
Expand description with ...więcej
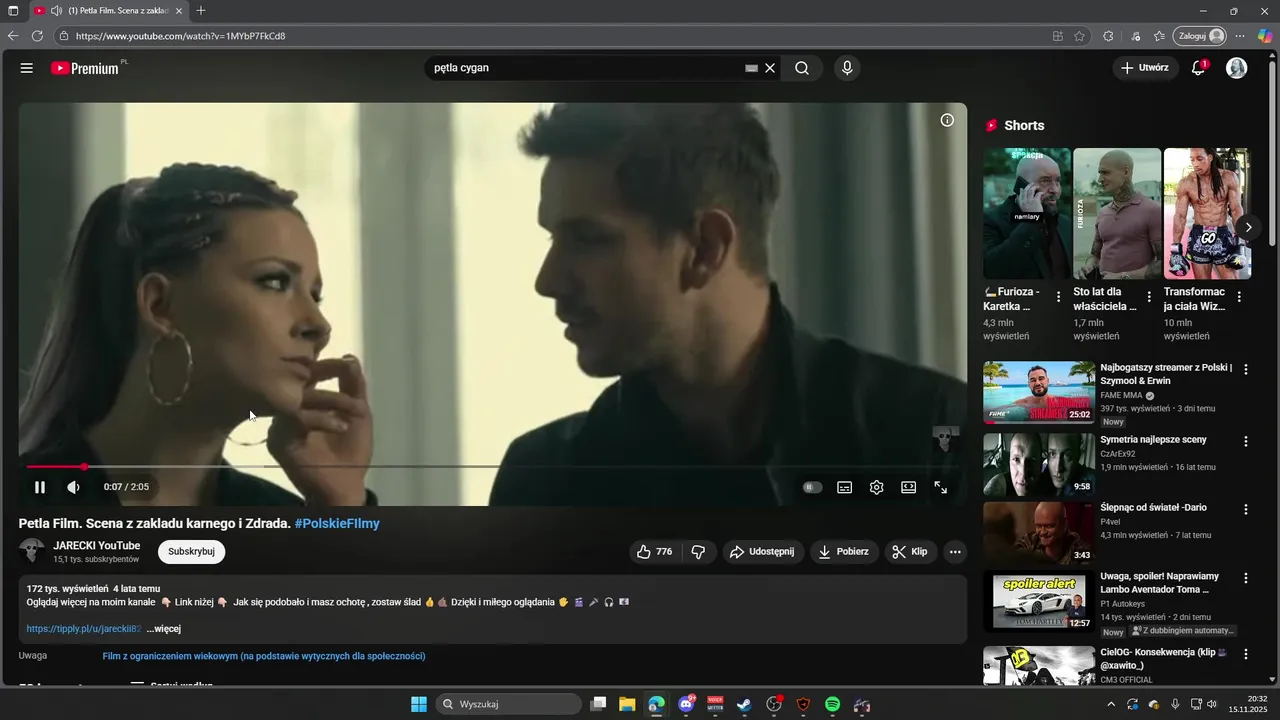[x=164, y=629]
